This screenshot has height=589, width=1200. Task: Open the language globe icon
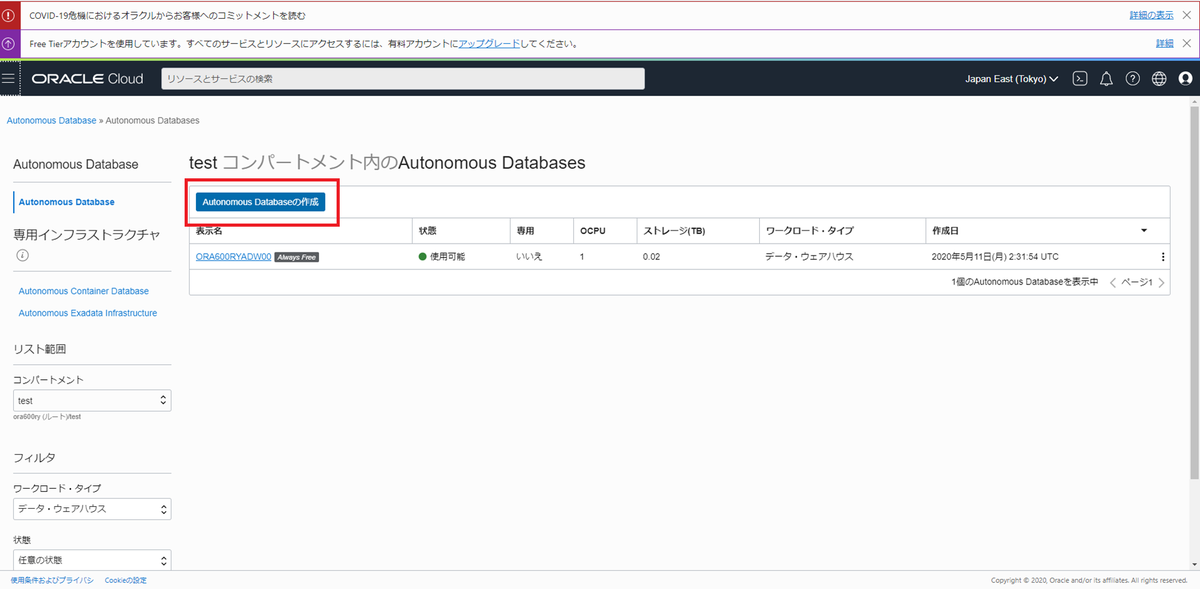(x=1159, y=78)
